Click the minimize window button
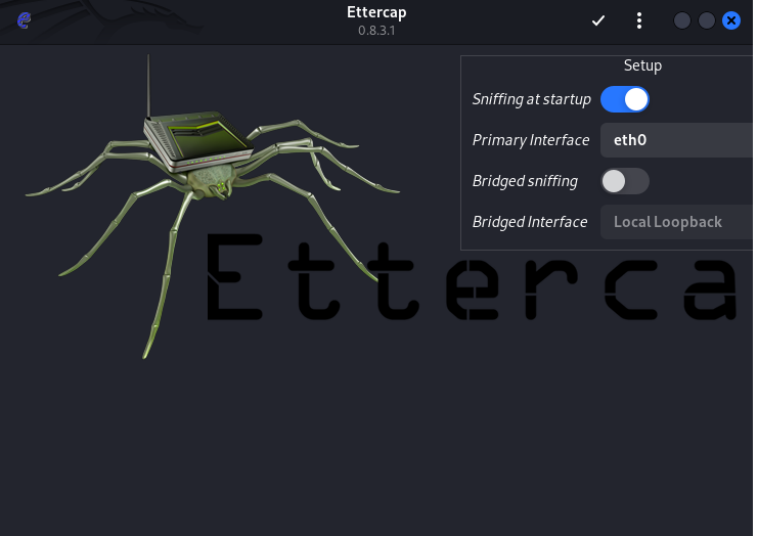The height and width of the screenshot is (536, 758). (x=682, y=21)
